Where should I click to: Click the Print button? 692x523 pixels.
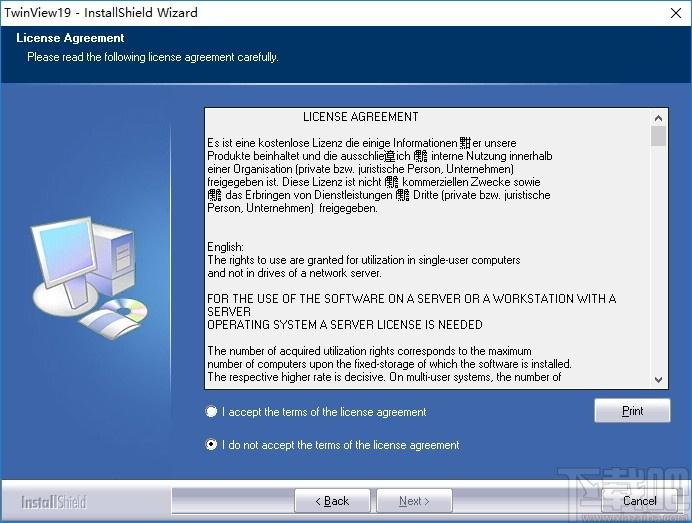point(632,411)
